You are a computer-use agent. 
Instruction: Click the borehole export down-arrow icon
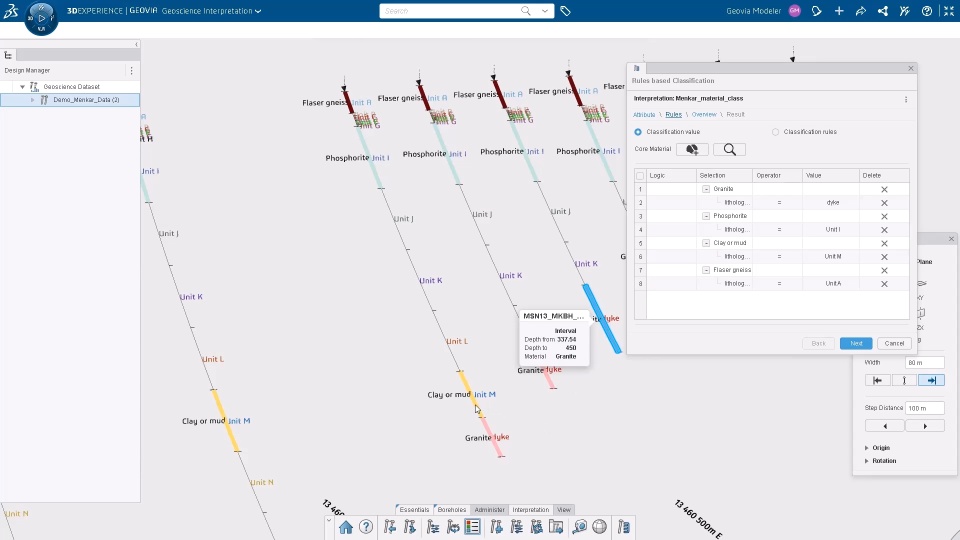tap(410, 527)
